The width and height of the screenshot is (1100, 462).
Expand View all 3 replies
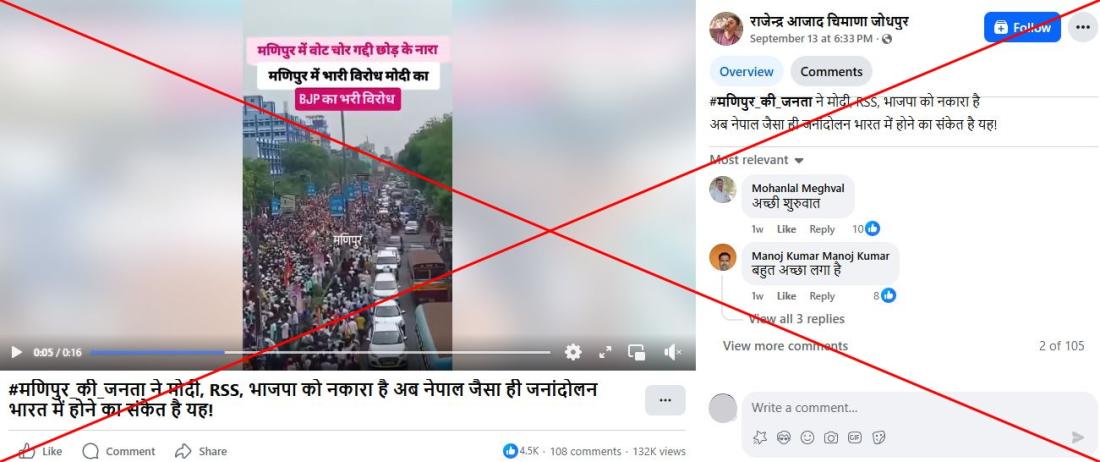tap(796, 319)
